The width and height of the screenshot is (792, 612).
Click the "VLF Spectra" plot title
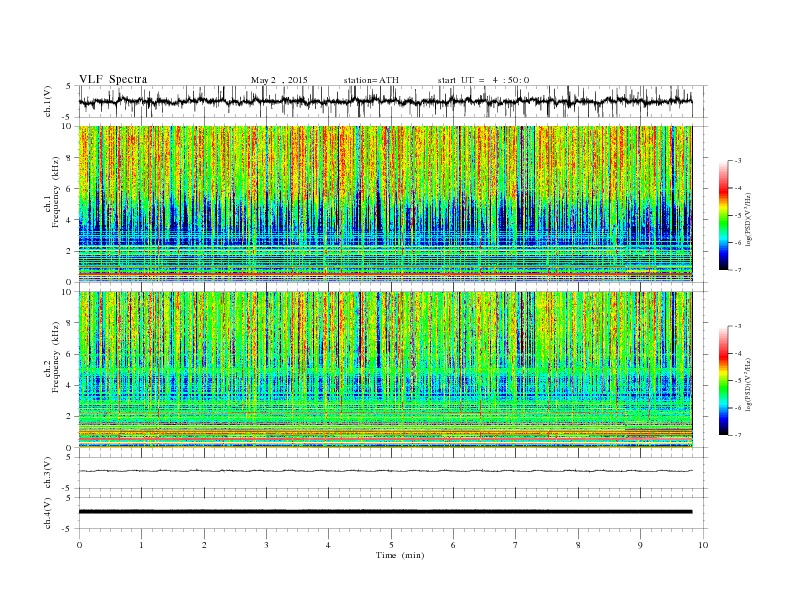click(x=113, y=79)
